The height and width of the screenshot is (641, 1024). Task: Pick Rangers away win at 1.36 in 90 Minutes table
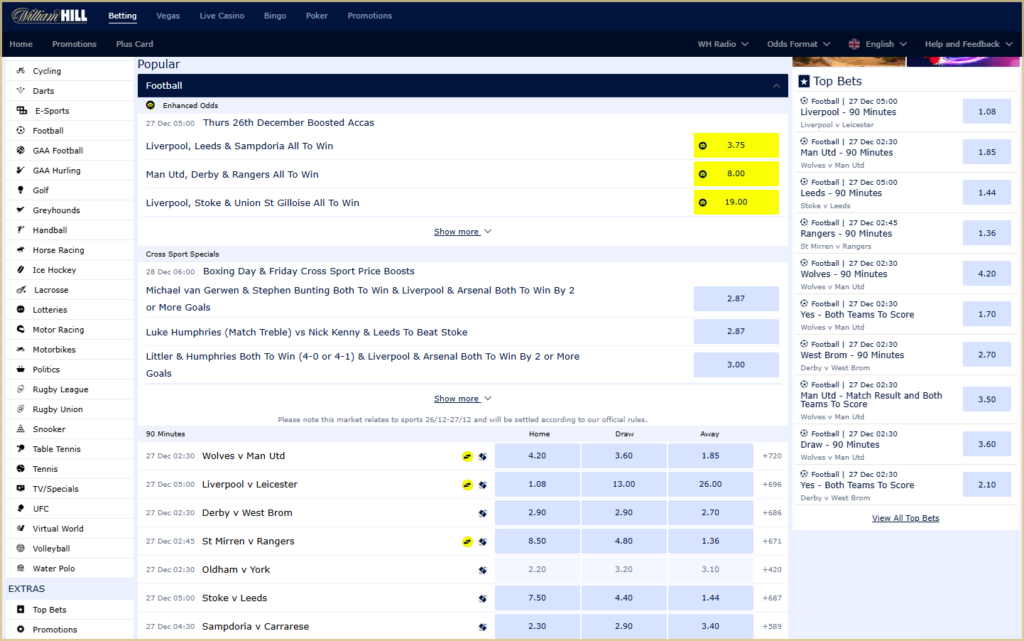point(711,541)
